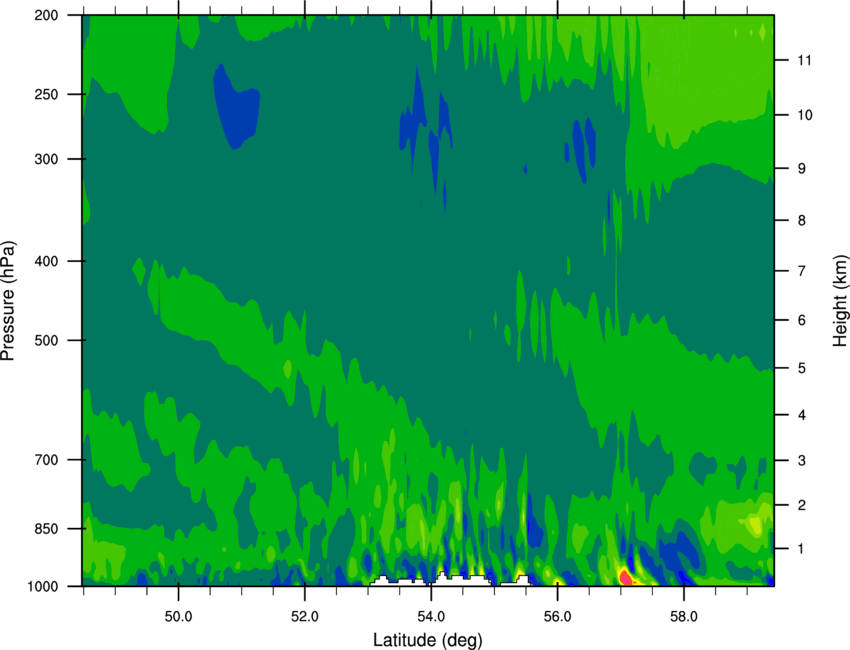This screenshot has height=650, width=850.
Task: Click the 9 km height label
Action: coord(802,169)
